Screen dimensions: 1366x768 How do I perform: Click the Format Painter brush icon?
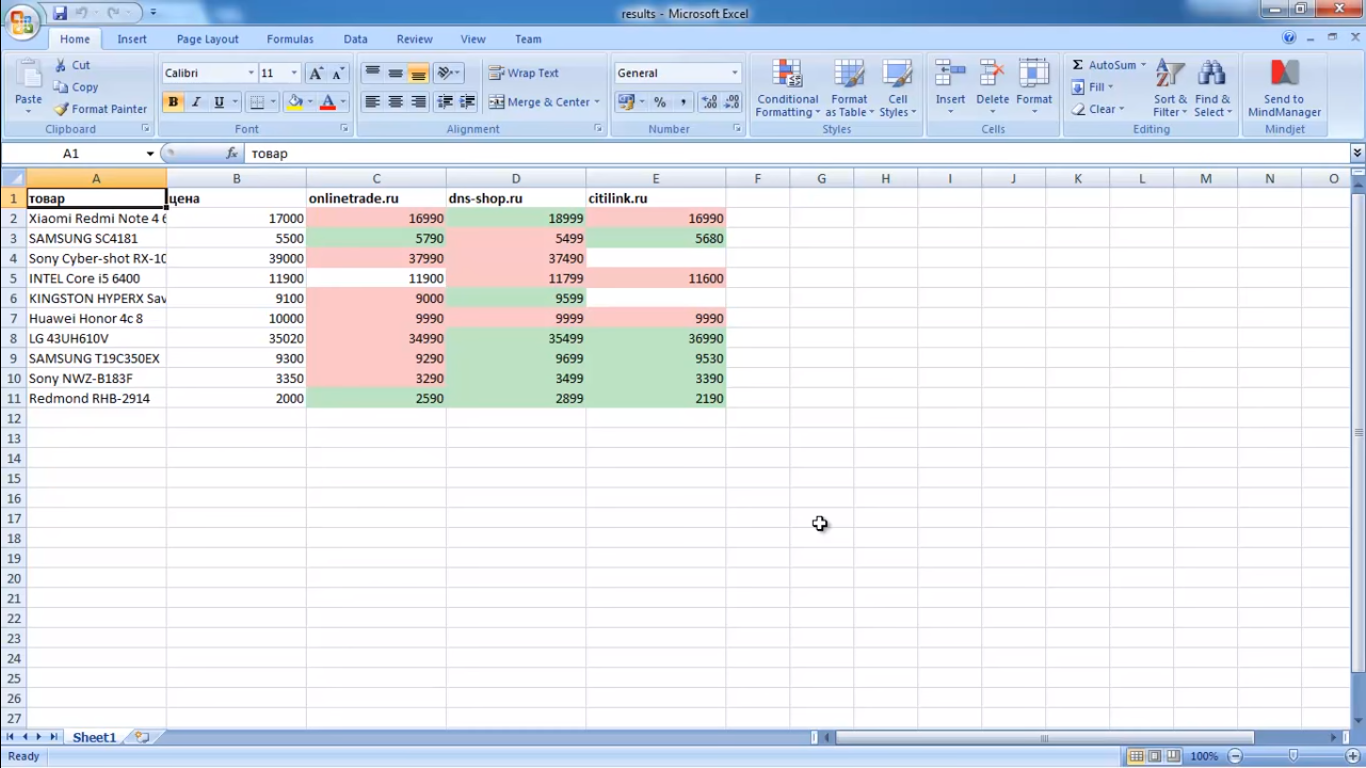click(61, 109)
